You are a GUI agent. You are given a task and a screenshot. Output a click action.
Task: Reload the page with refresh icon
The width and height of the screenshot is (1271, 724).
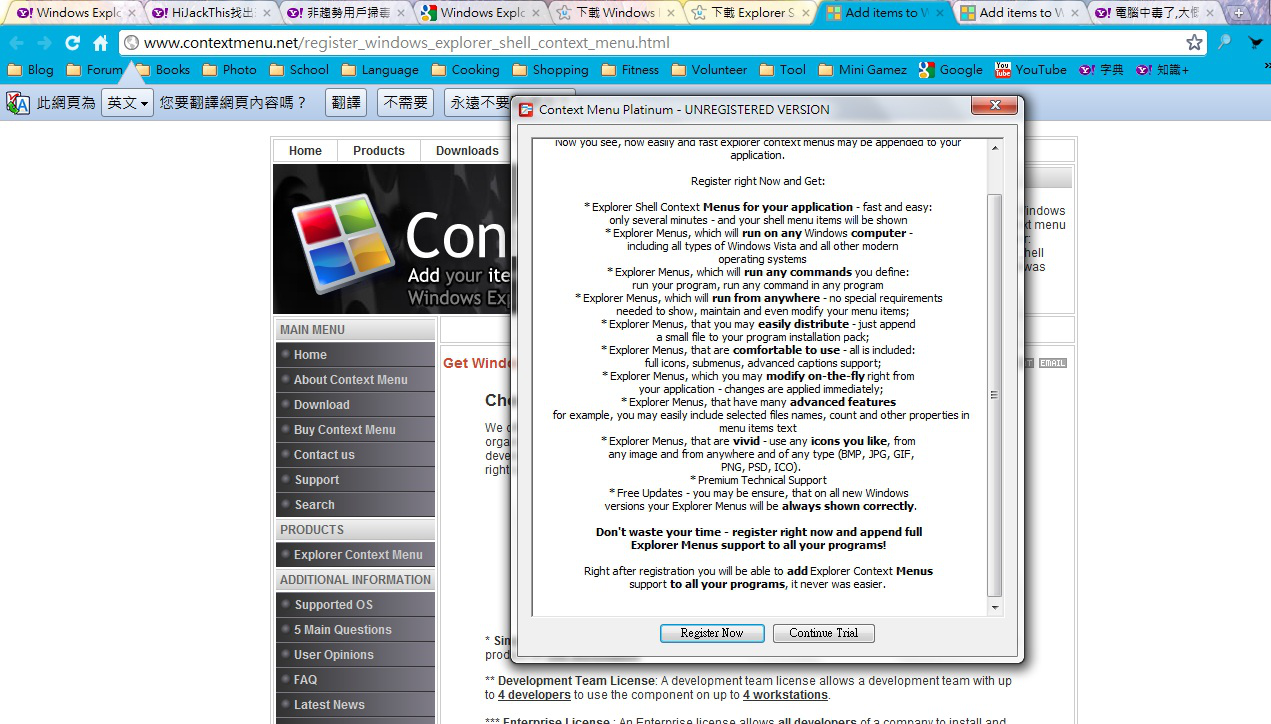click(72, 43)
